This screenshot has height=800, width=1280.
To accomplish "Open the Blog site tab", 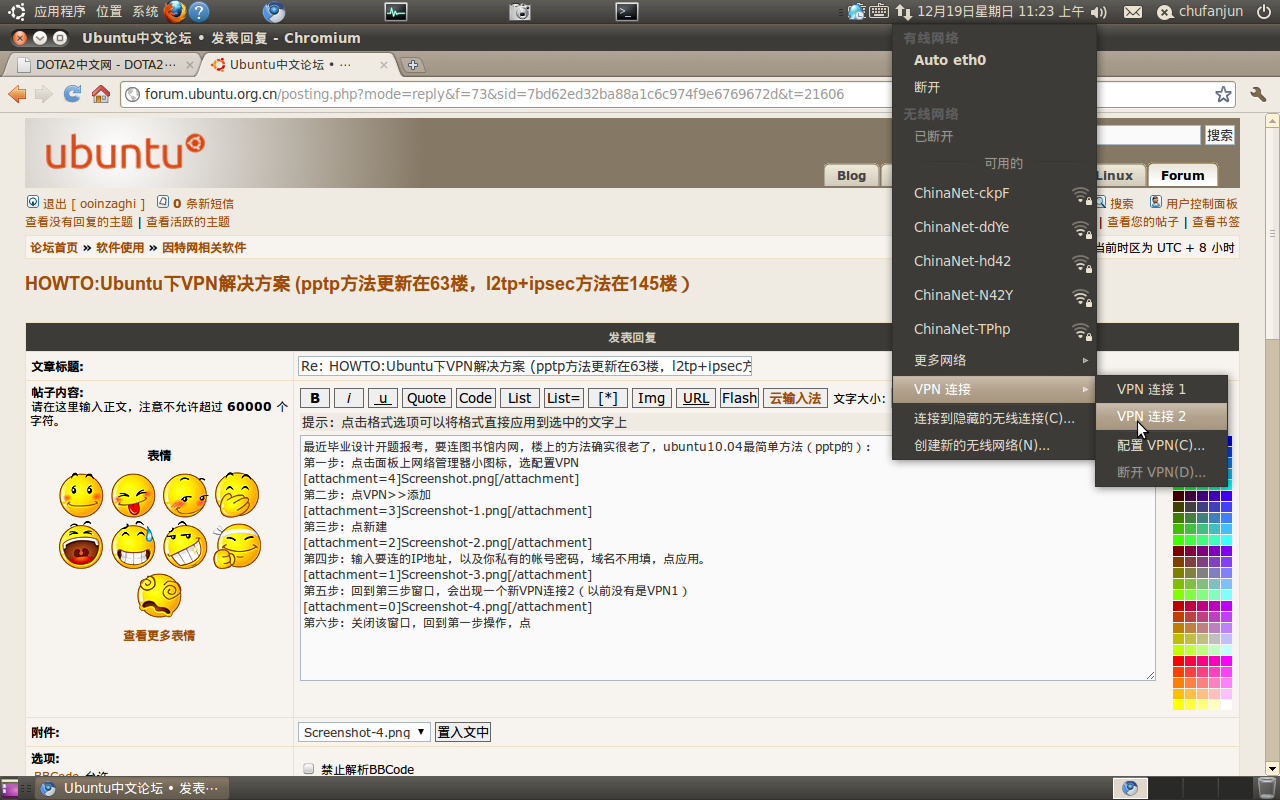I will [x=851, y=175].
